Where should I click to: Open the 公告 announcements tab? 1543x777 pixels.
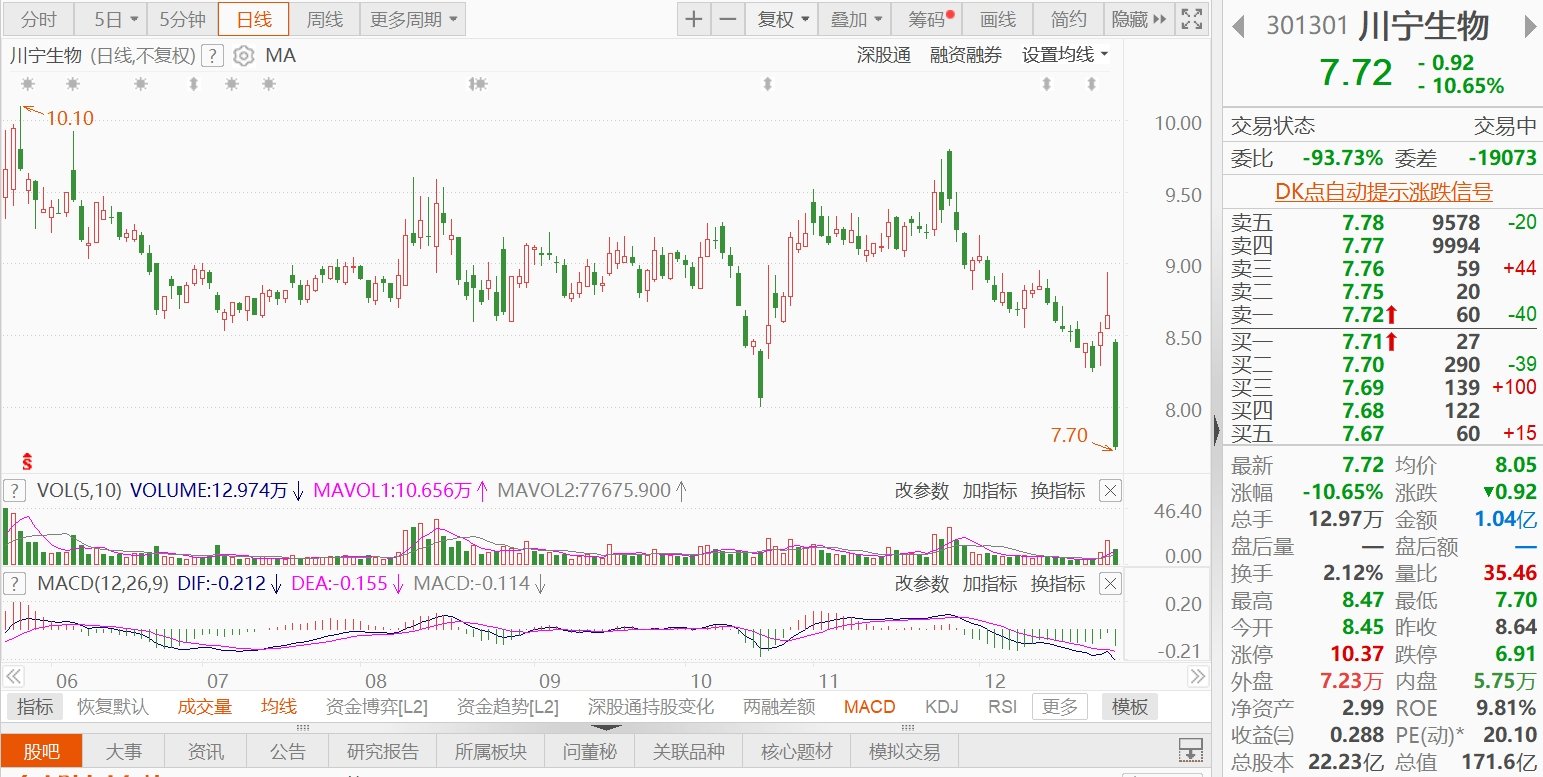(x=288, y=752)
